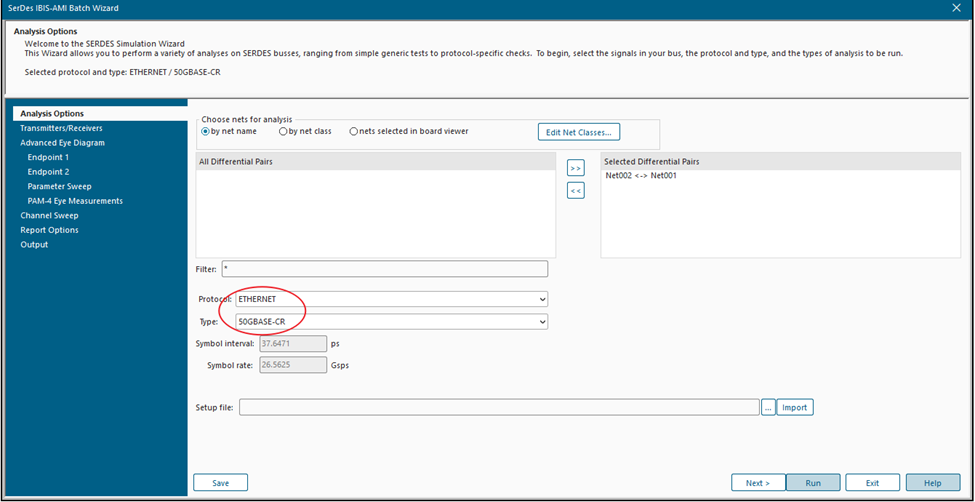Choose 'nets selected in board viewer' option
The width and height of the screenshot is (975, 502).
pos(354,131)
